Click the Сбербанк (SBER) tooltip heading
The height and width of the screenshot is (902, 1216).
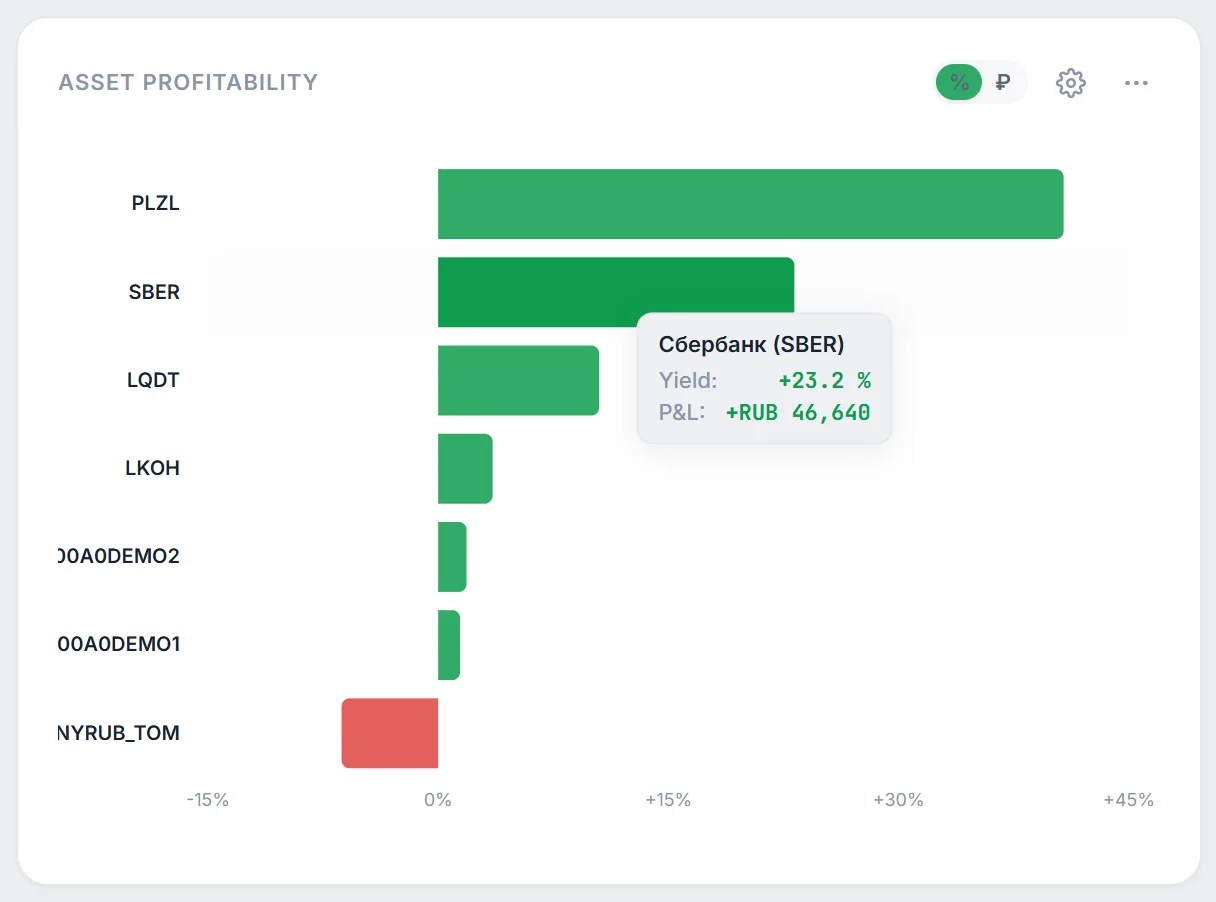coord(751,345)
